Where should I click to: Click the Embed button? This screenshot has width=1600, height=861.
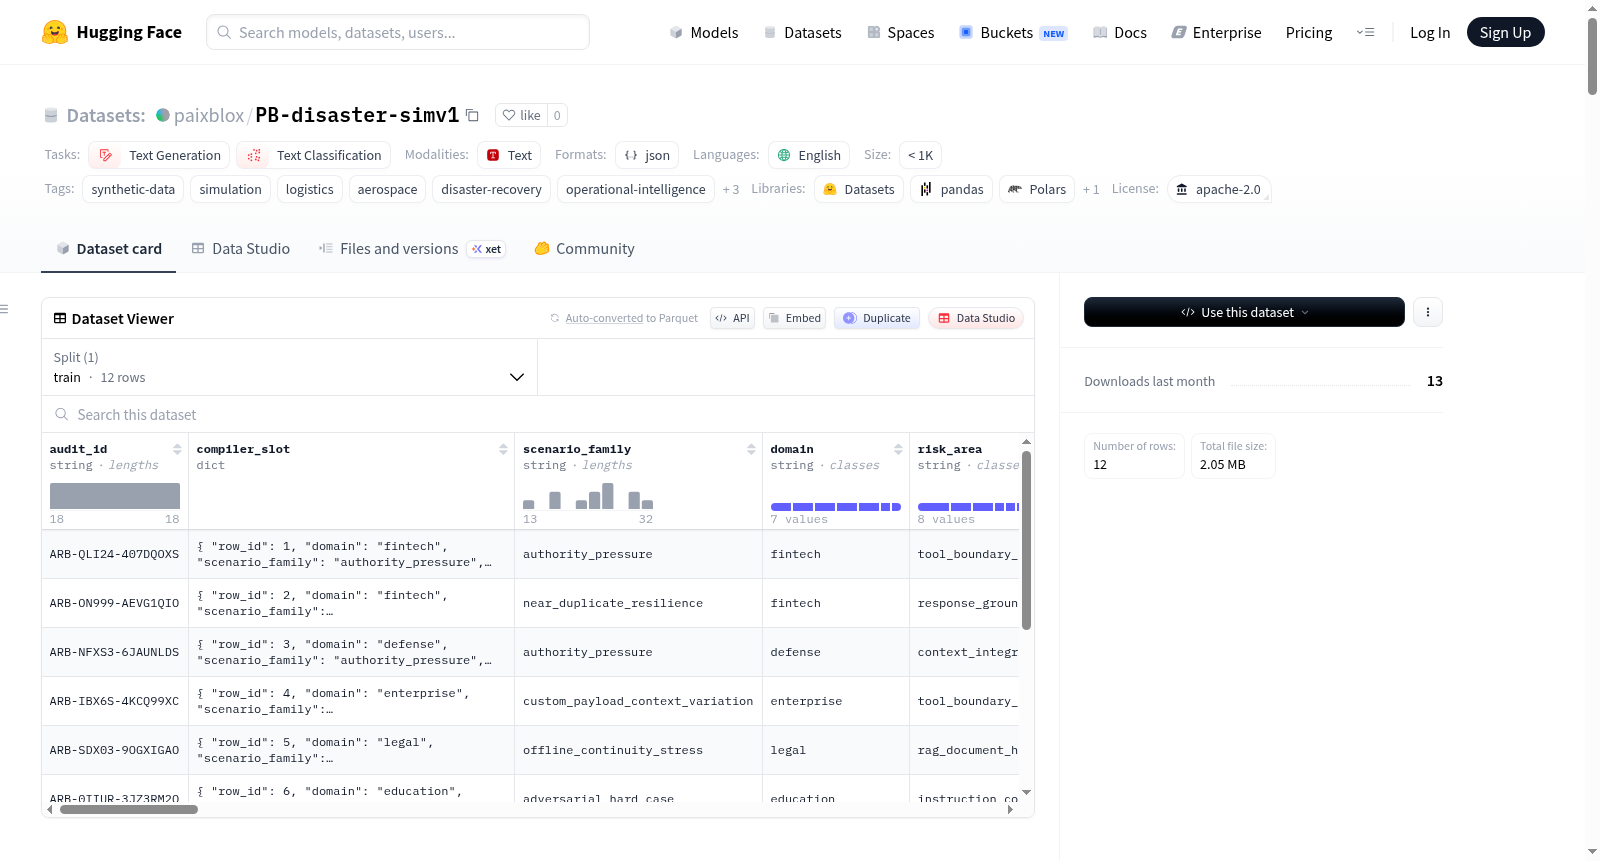[794, 318]
